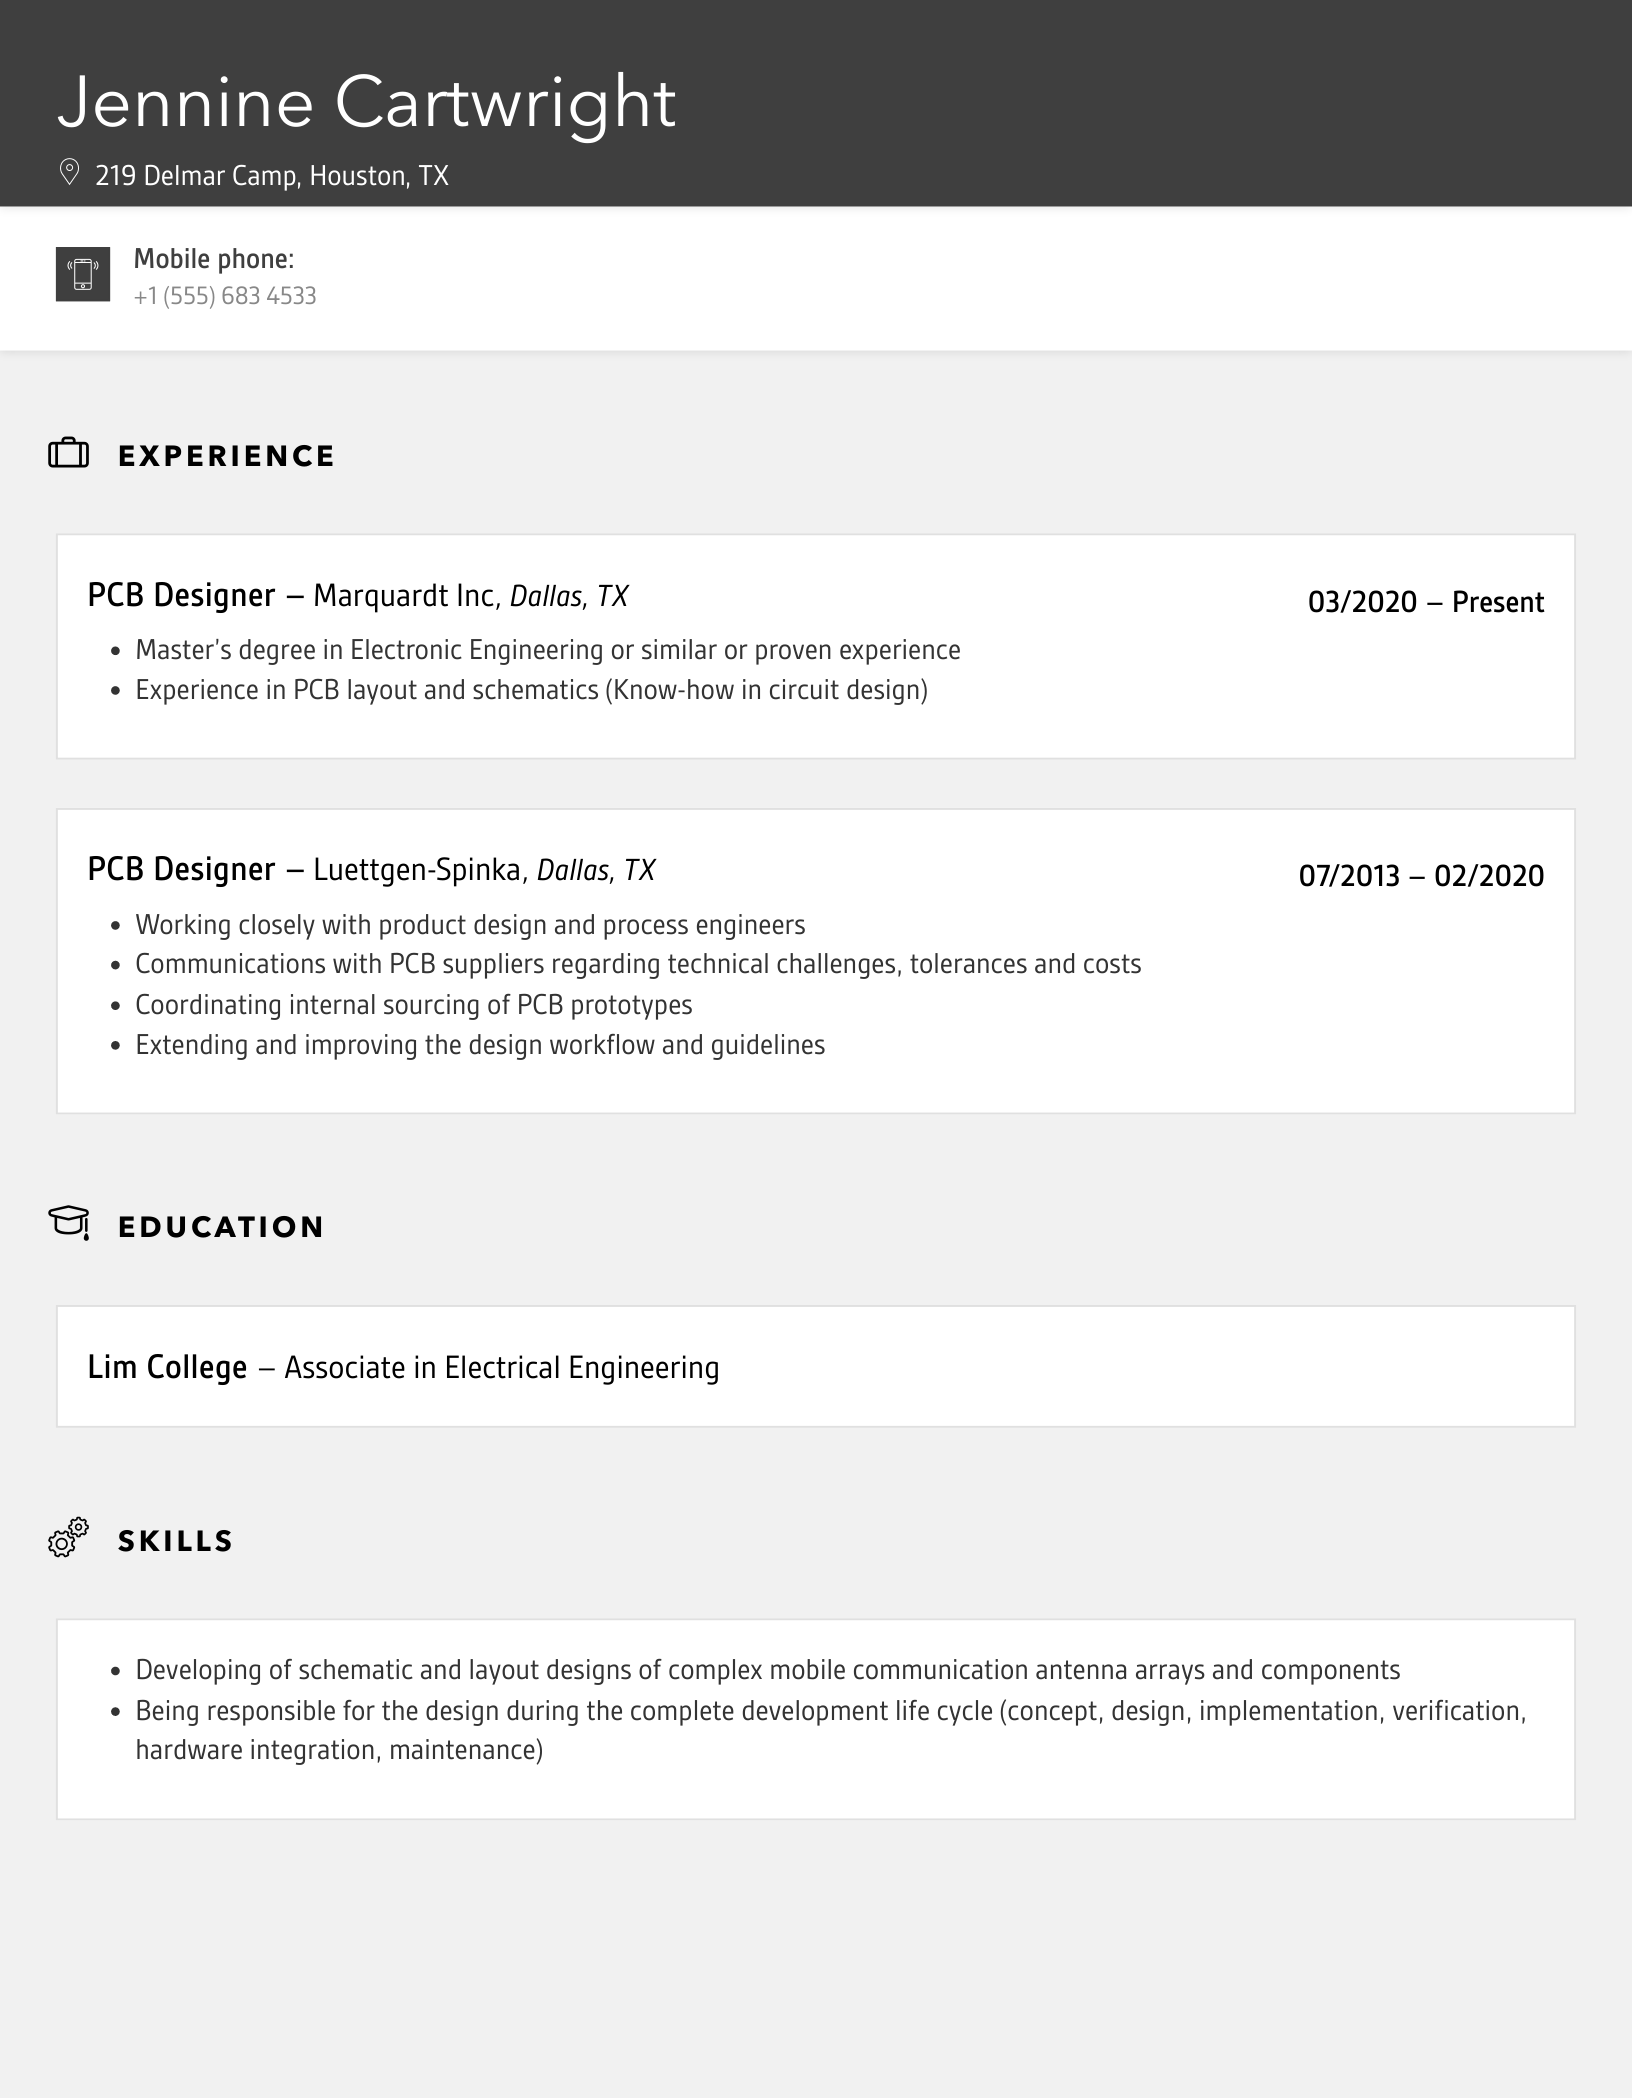1632x2098 pixels.
Task: Click the mobile phone icon
Action: click(x=83, y=274)
